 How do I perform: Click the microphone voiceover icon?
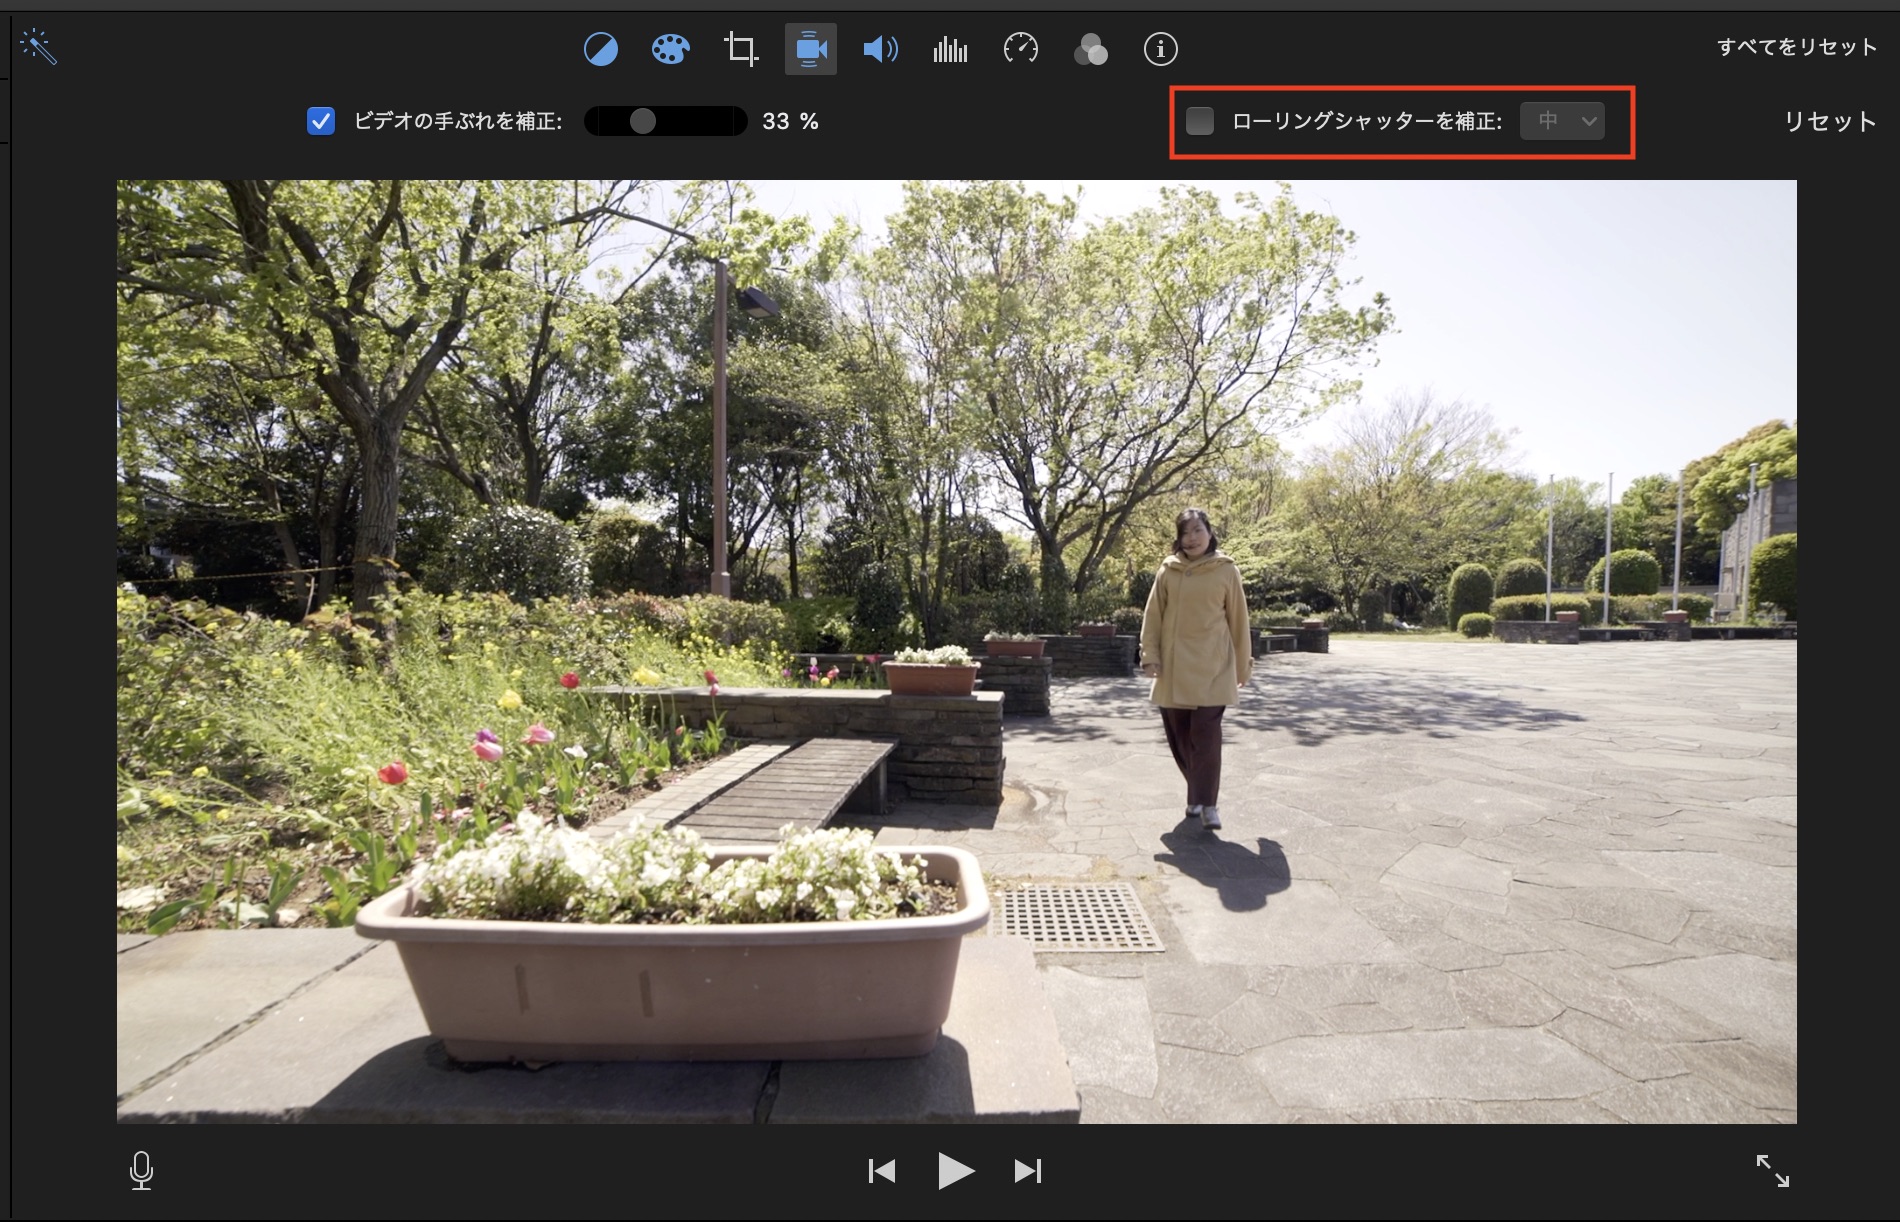(x=142, y=1170)
